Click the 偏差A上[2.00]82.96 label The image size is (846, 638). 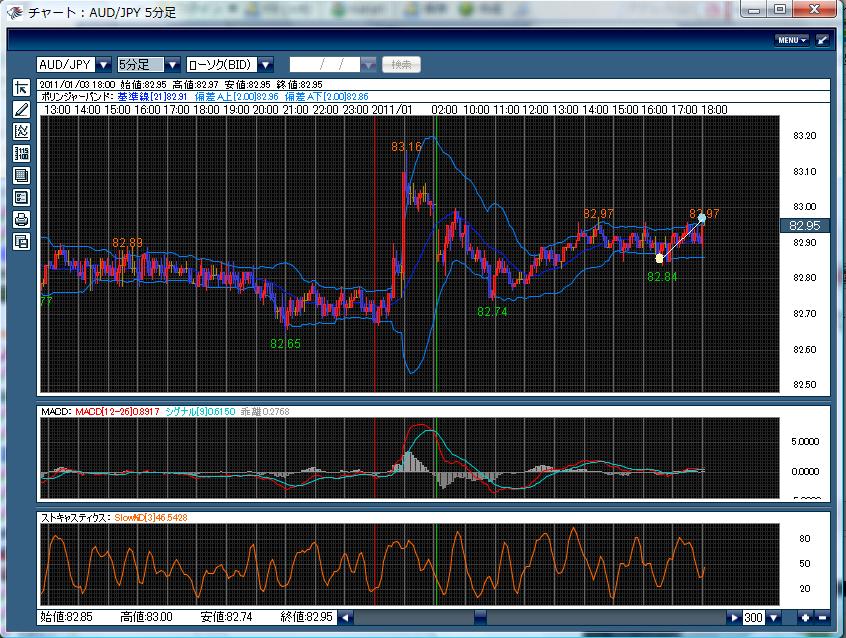click(236, 97)
